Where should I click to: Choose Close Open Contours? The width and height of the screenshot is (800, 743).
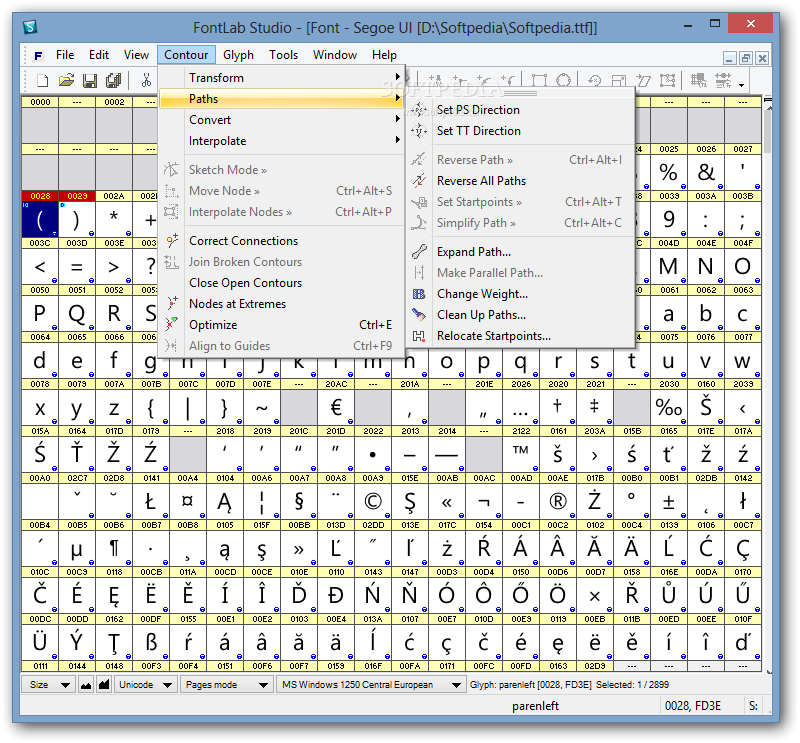(x=282, y=283)
